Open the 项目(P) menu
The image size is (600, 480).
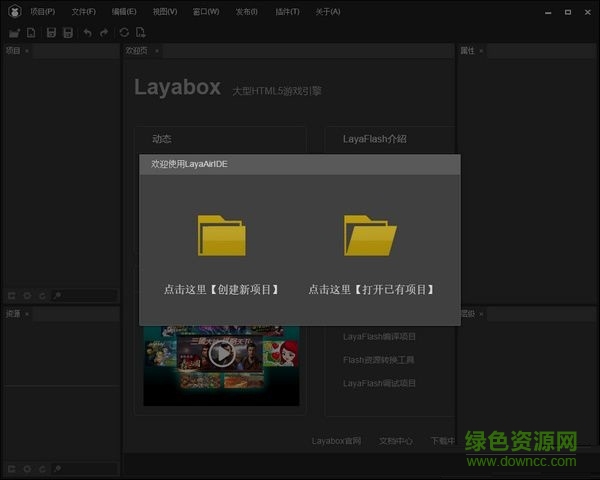coord(43,12)
